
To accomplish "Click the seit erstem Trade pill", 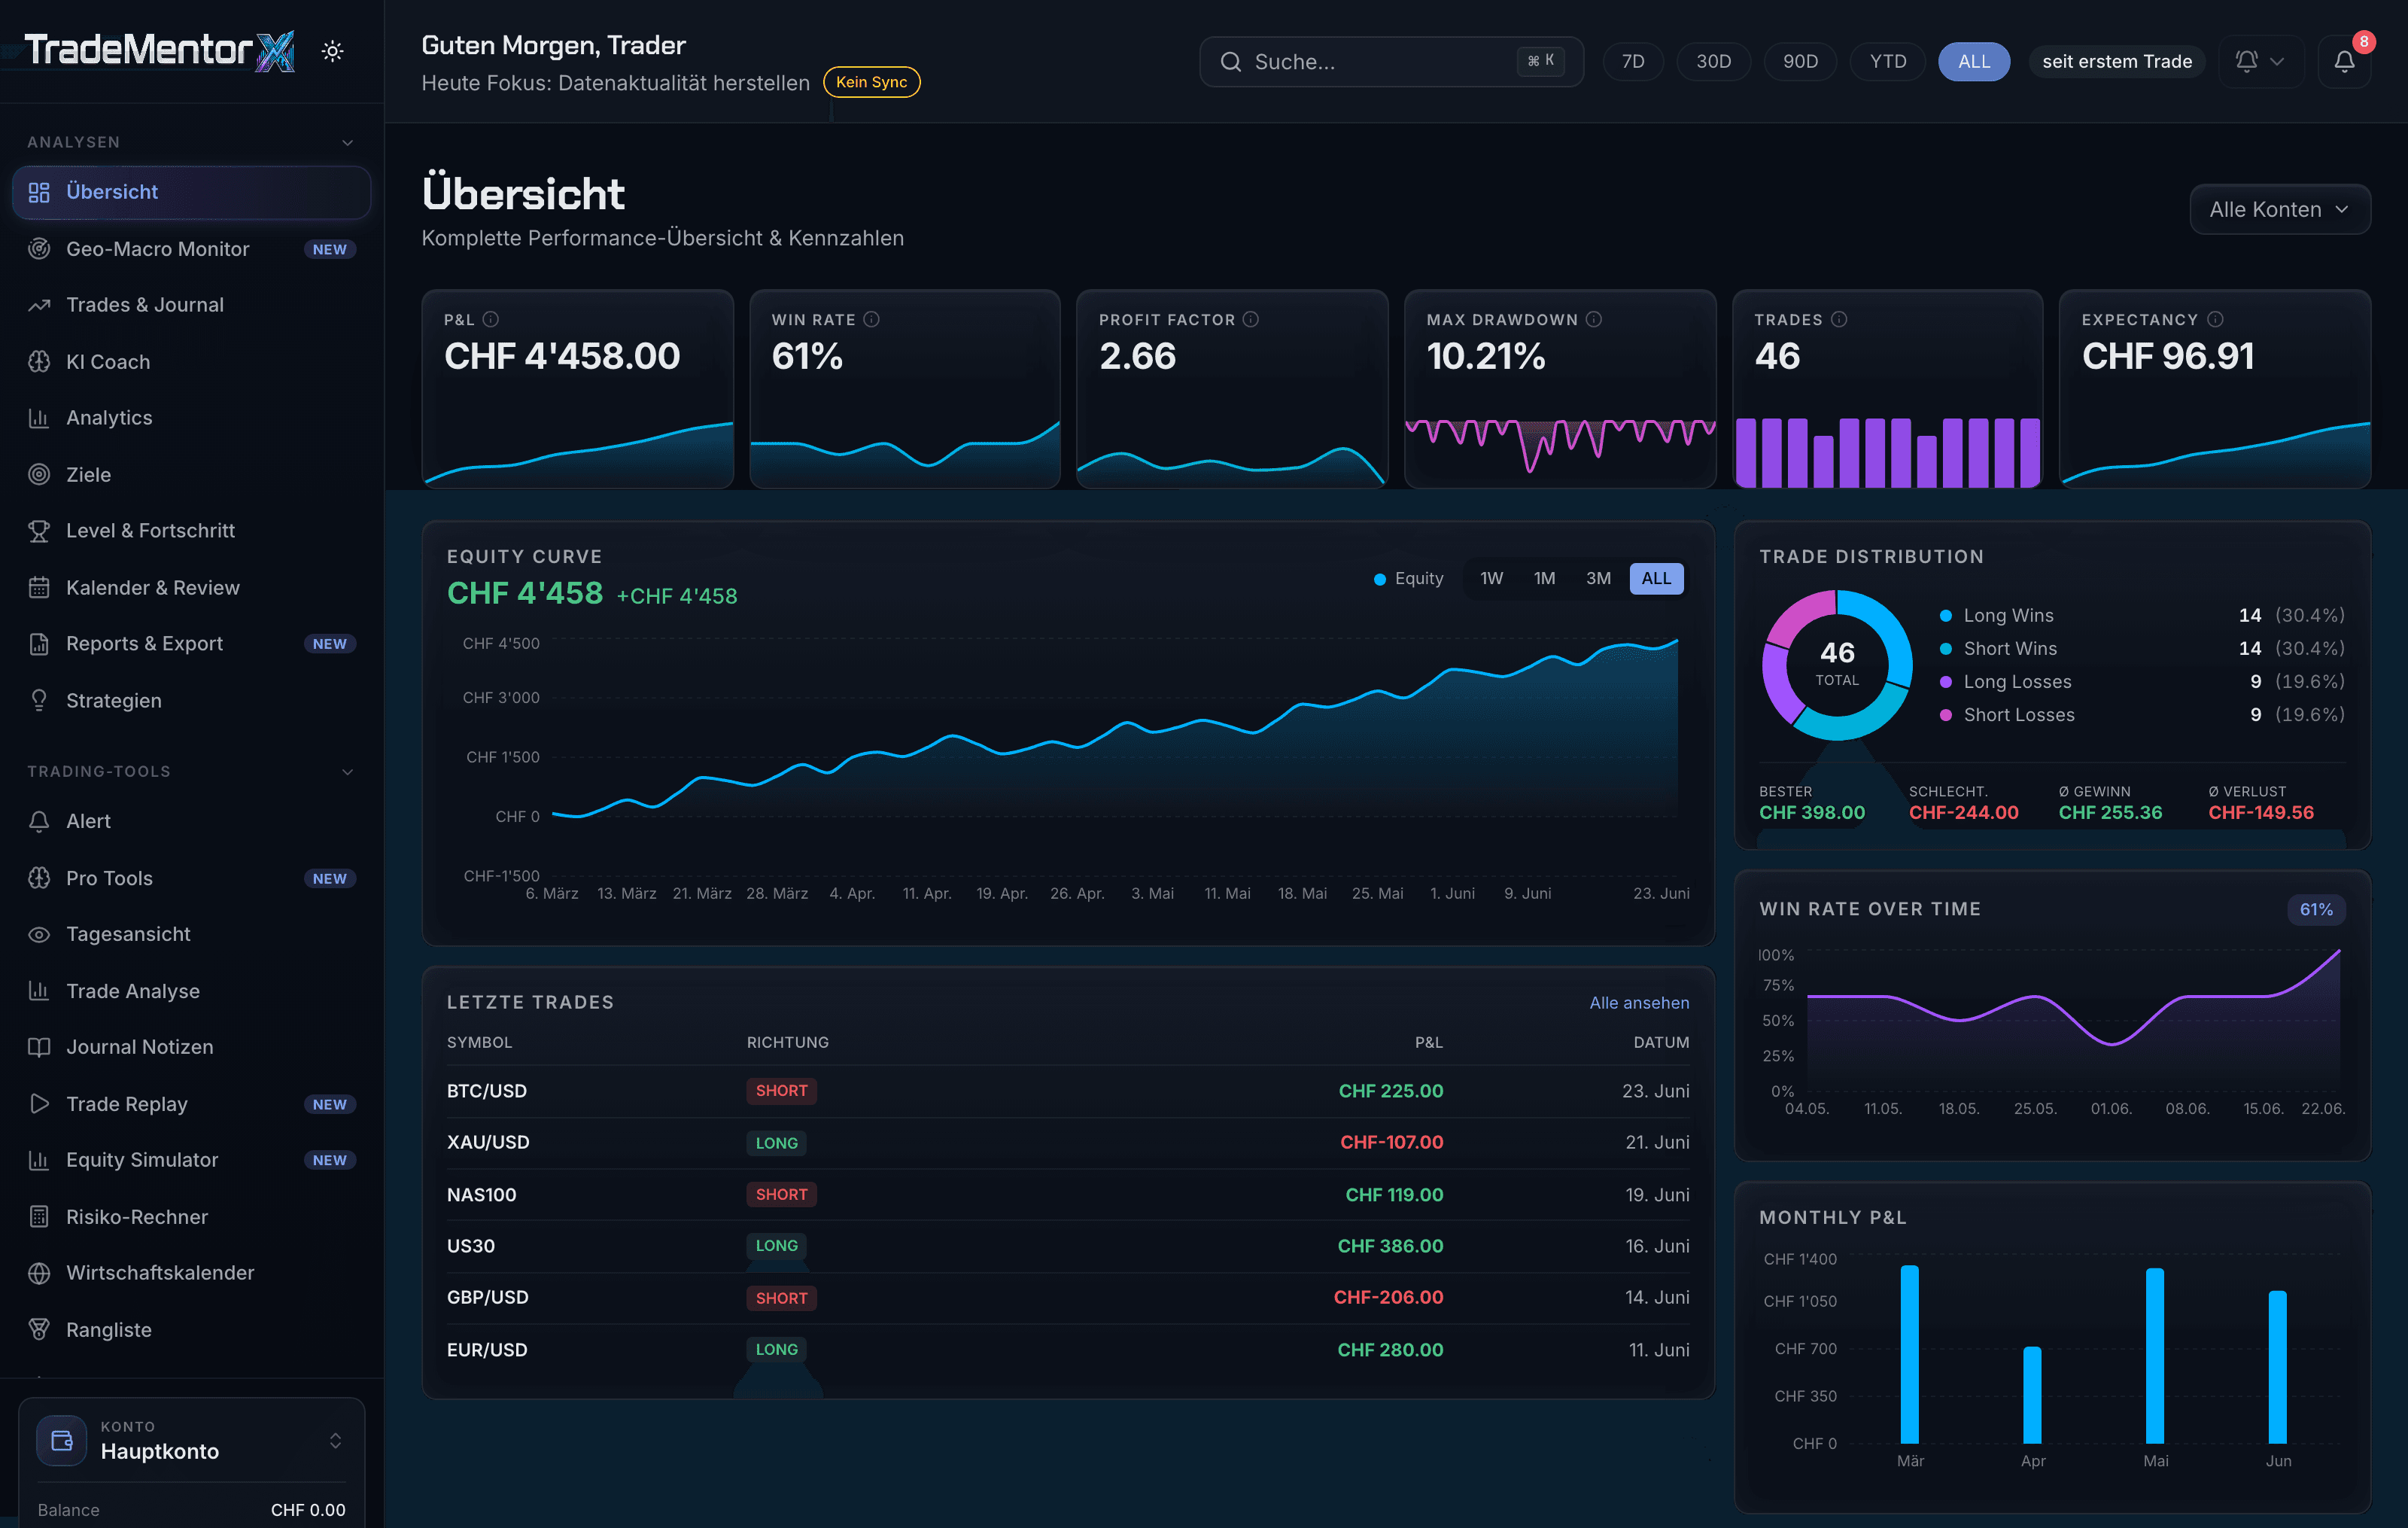I will click(x=2116, y=62).
